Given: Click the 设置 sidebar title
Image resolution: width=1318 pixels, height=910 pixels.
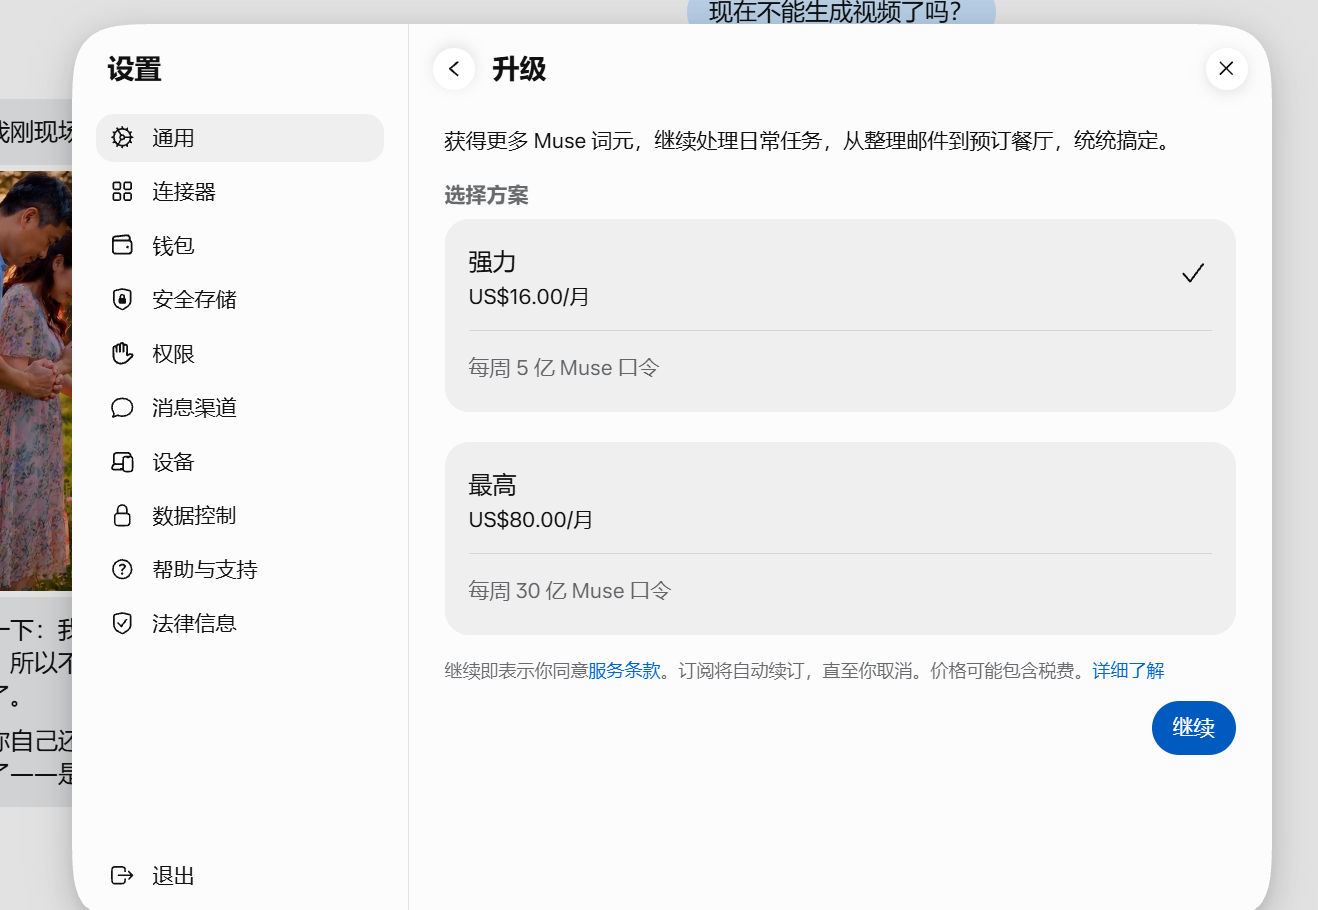Looking at the screenshot, I should [134, 69].
